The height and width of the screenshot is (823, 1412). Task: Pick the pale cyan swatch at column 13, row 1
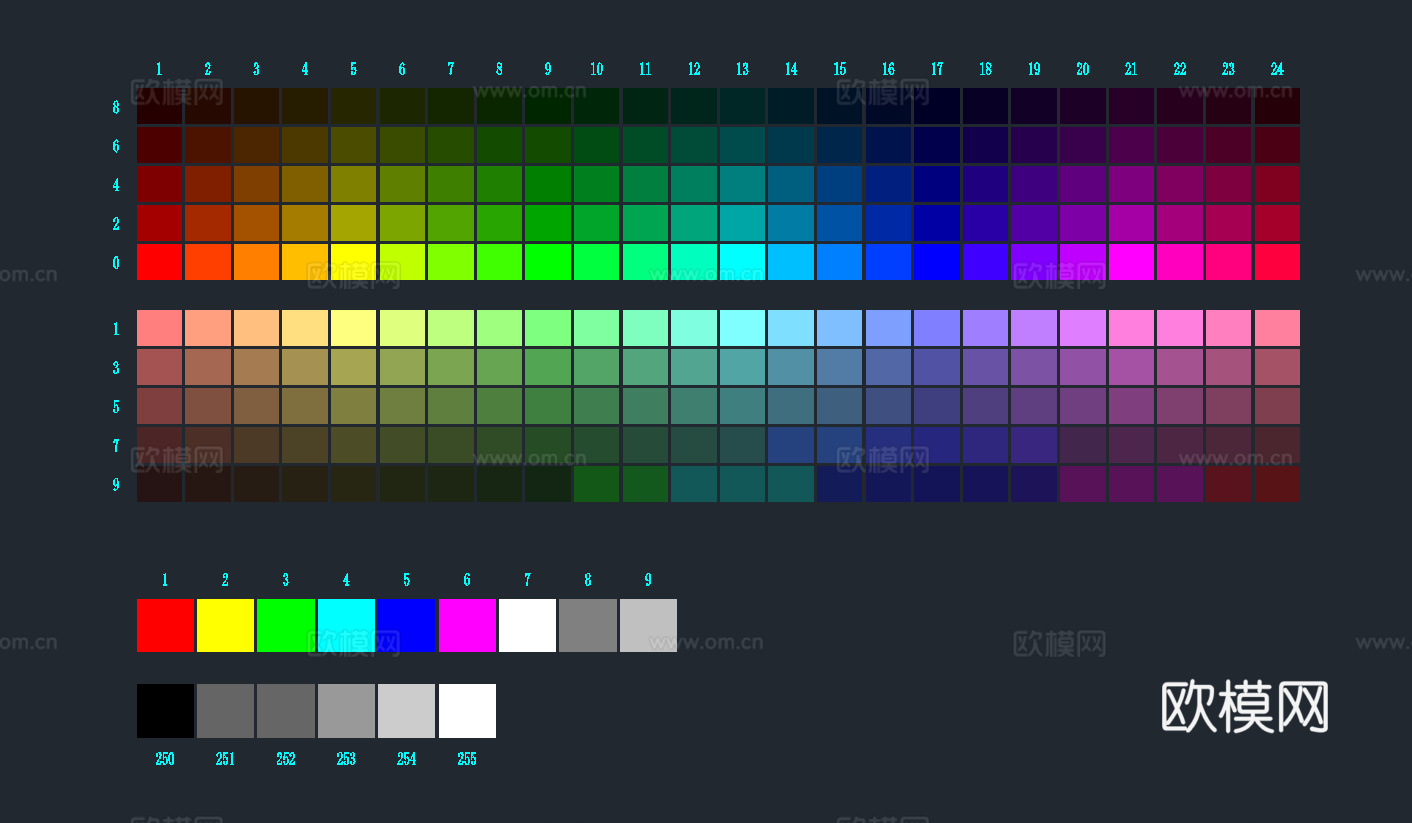pyautogui.click(x=742, y=328)
